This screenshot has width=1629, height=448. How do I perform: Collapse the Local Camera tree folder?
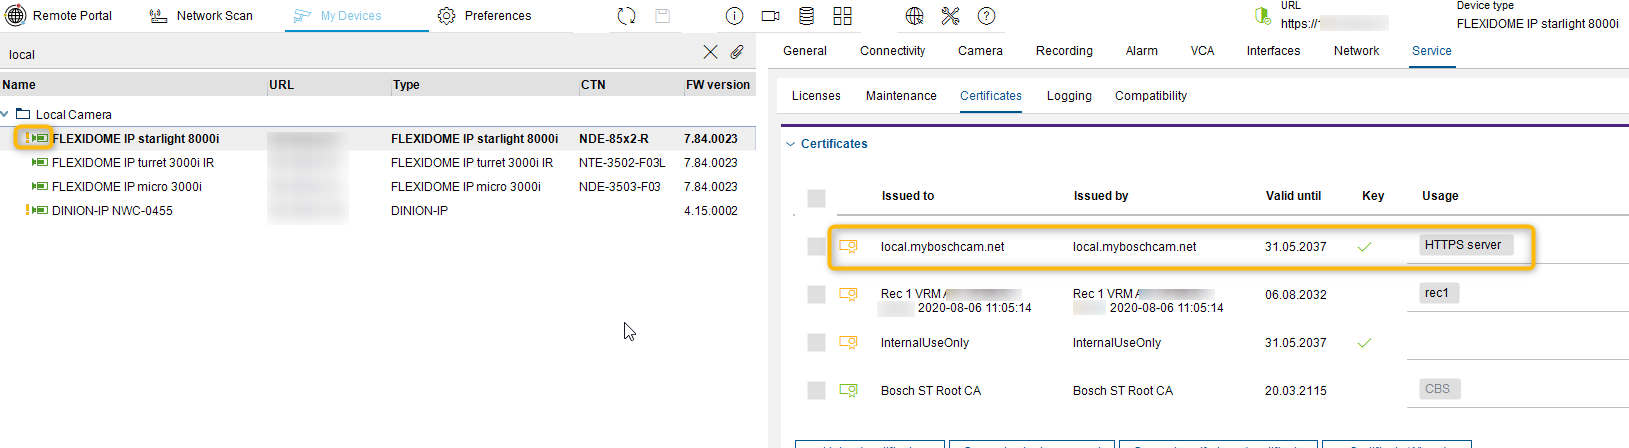coord(6,115)
